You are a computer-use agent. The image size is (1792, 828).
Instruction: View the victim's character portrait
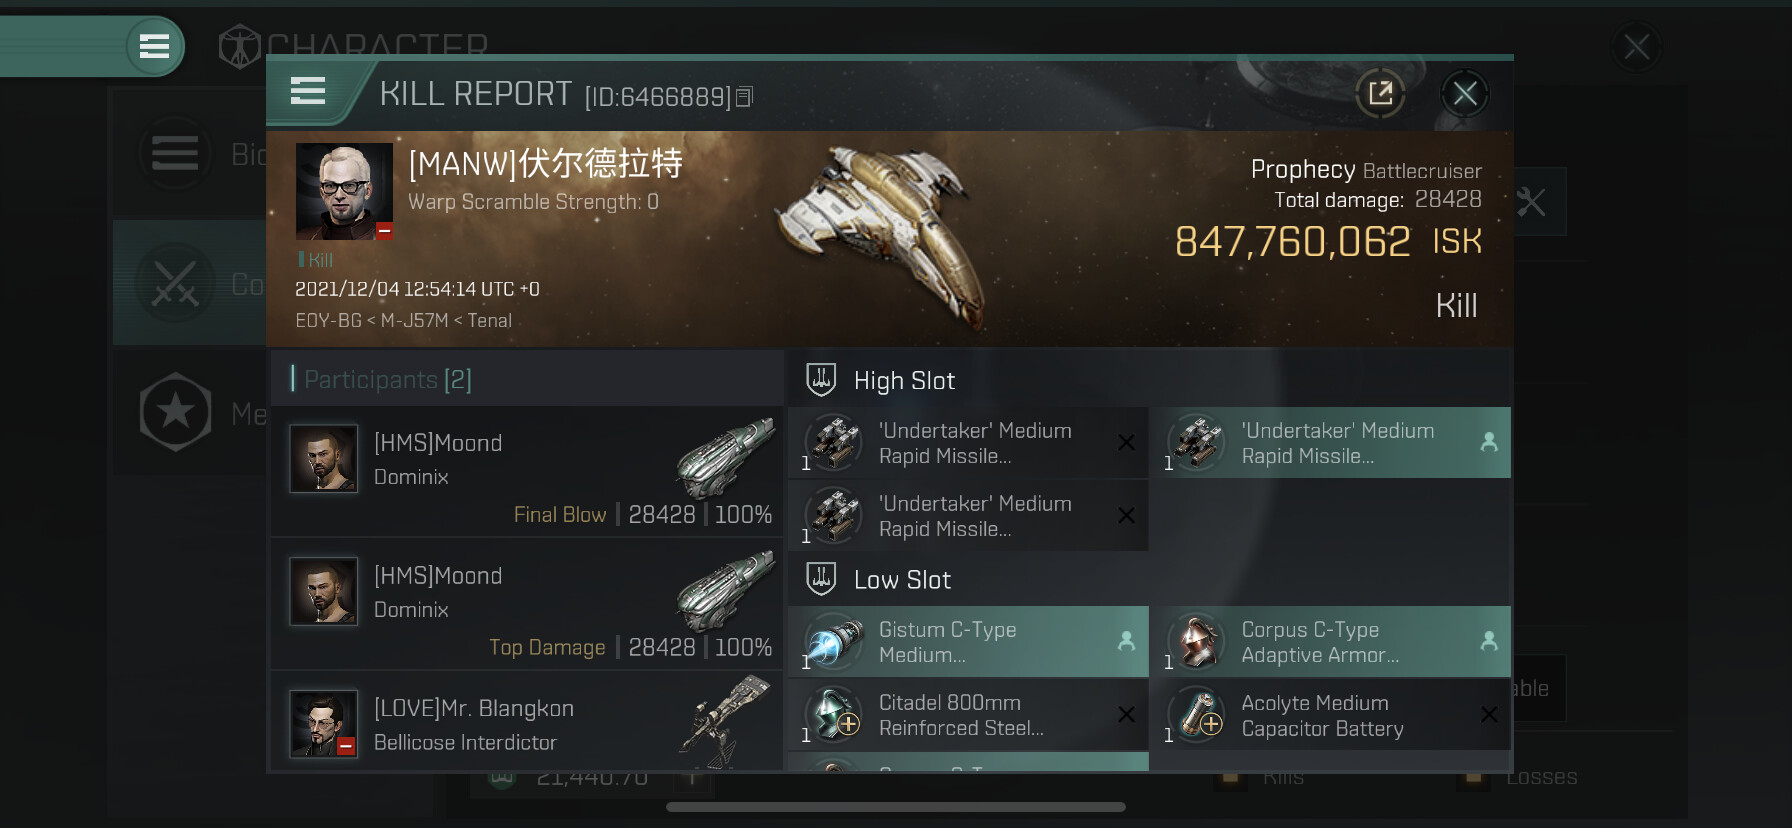tap(344, 191)
